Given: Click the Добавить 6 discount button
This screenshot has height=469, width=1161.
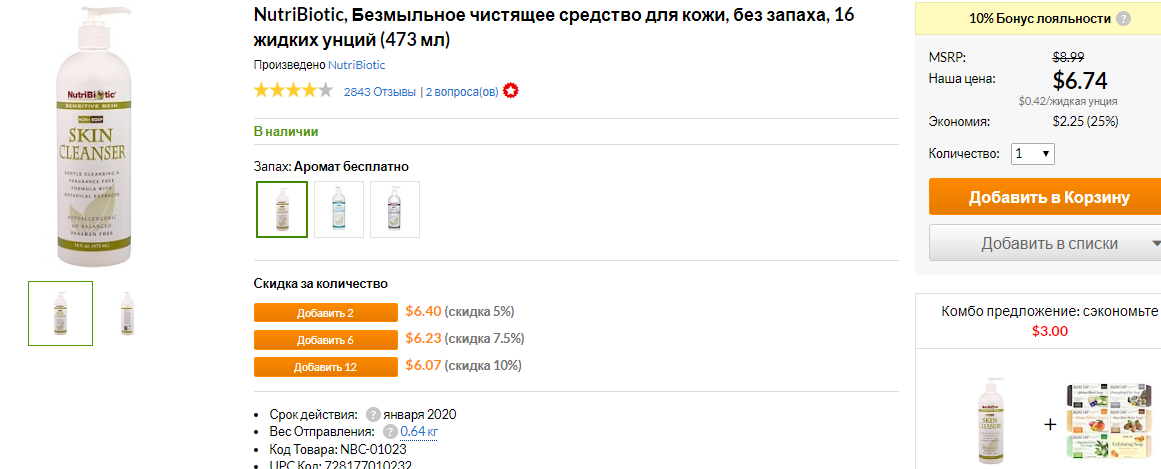Looking at the screenshot, I should tap(326, 340).
